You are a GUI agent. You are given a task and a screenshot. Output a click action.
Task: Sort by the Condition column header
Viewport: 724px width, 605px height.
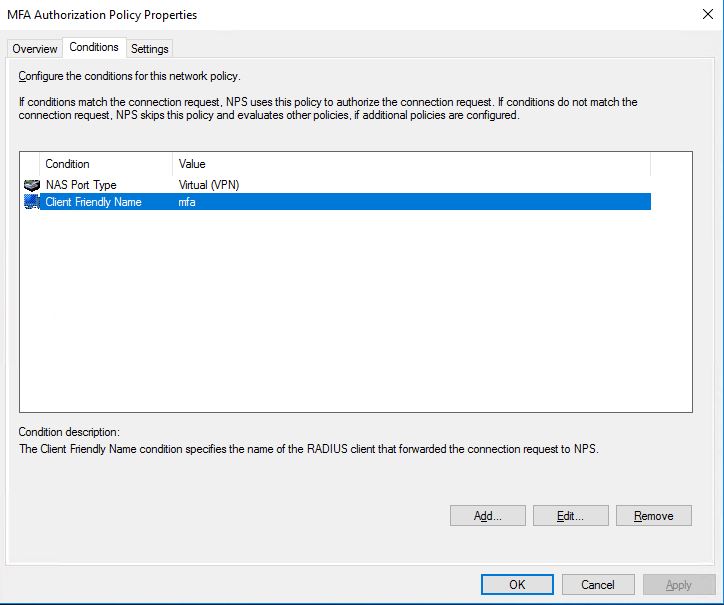(106, 164)
